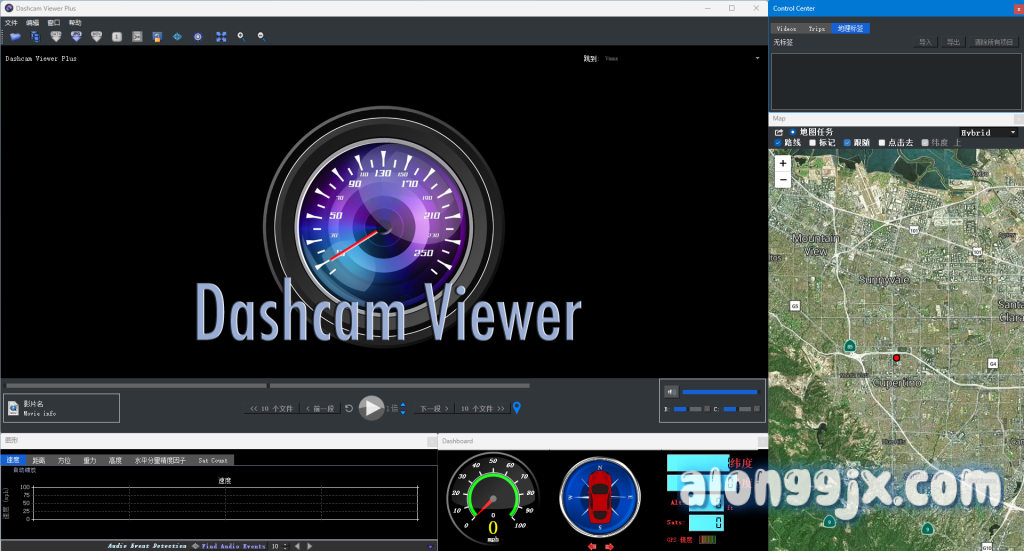Mute audio with the speaker icon
The height and width of the screenshot is (551, 1024).
pos(671,392)
